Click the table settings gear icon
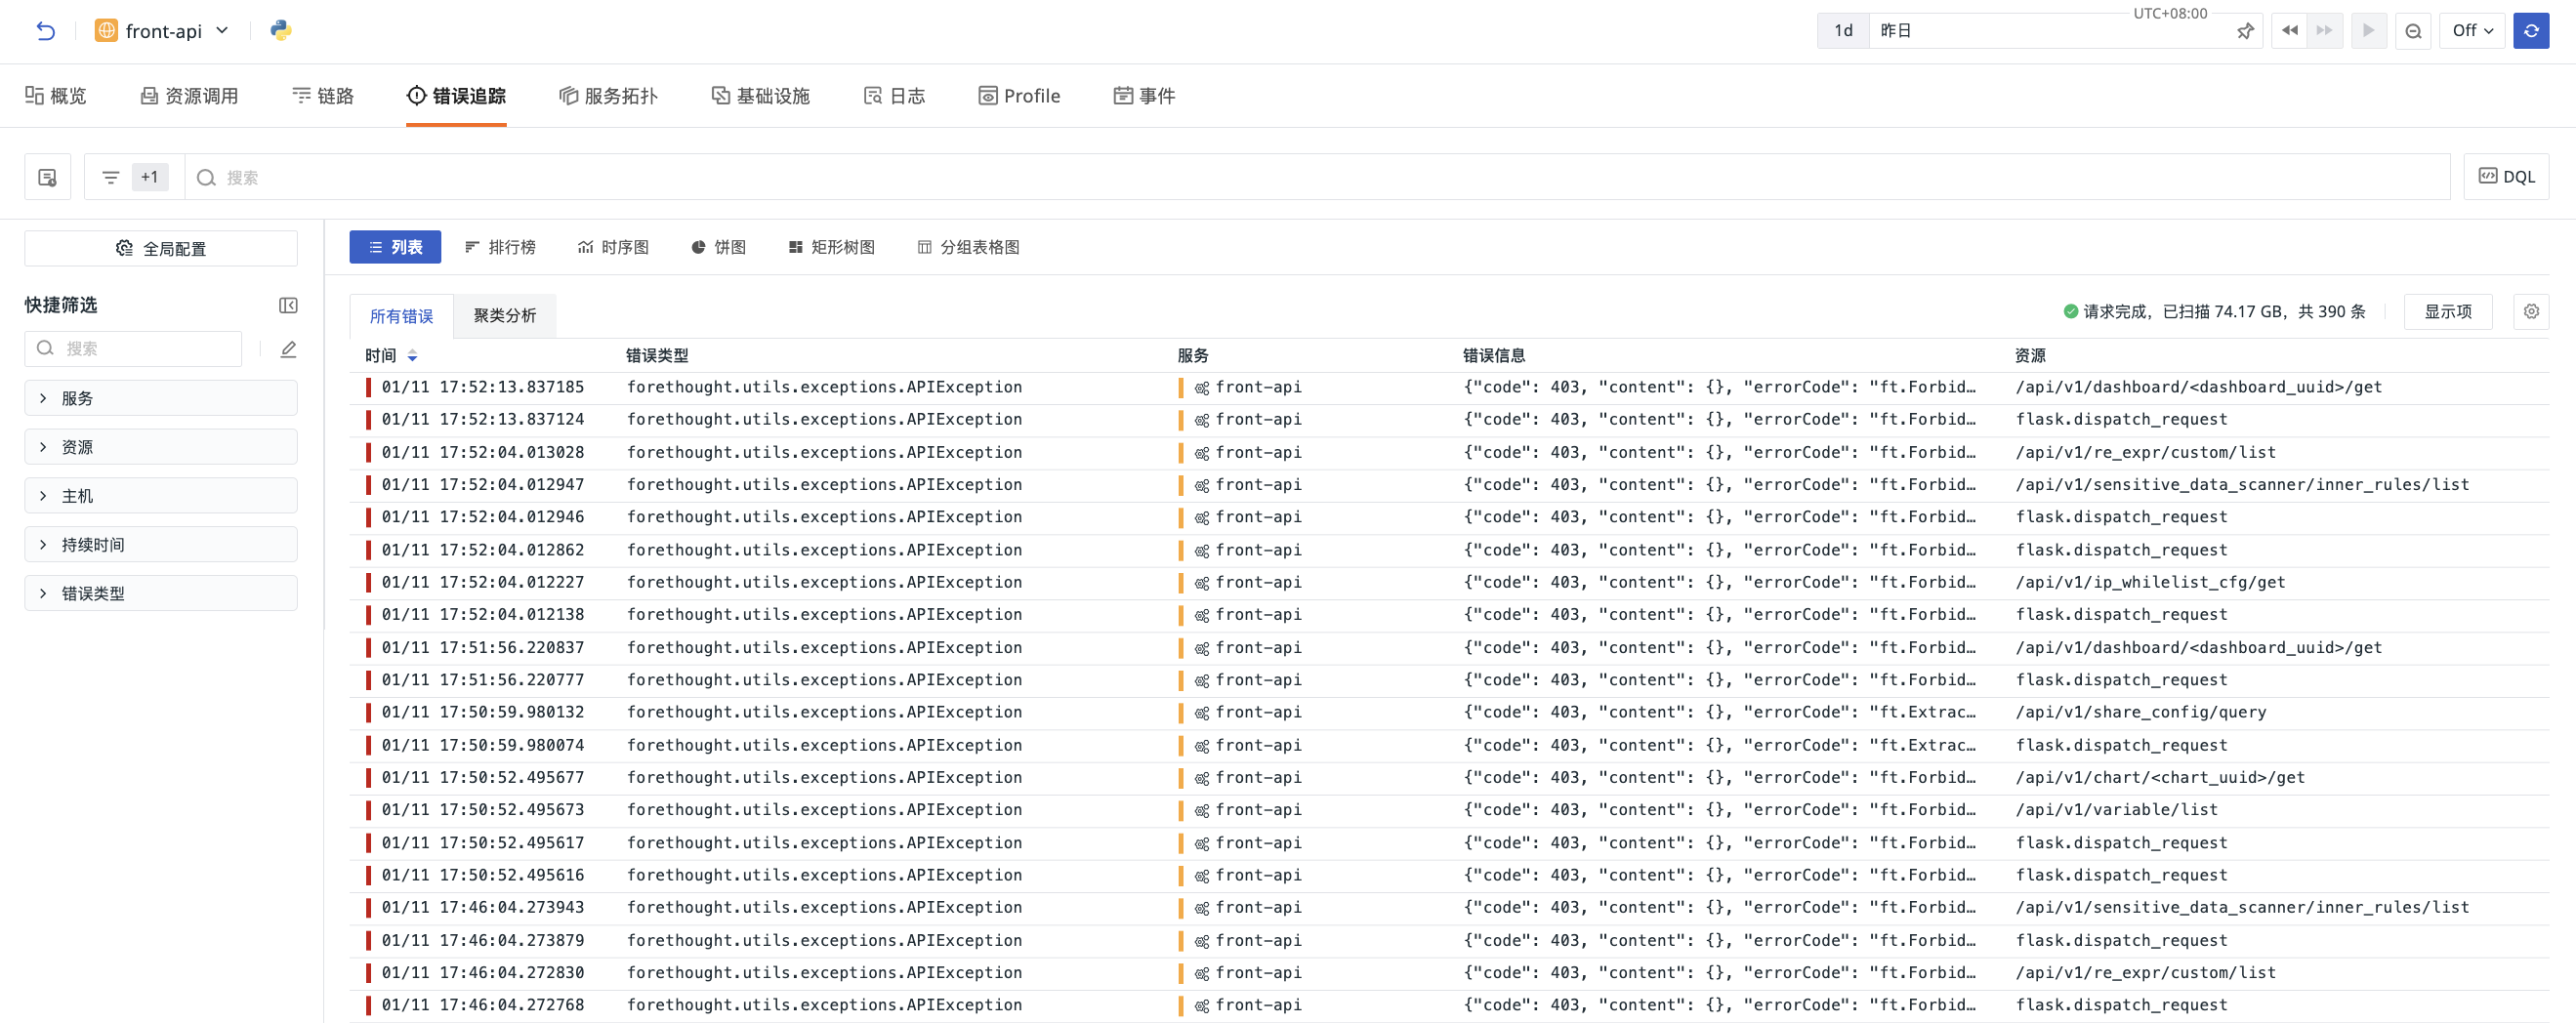The image size is (2576, 1023). click(2531, 312)
